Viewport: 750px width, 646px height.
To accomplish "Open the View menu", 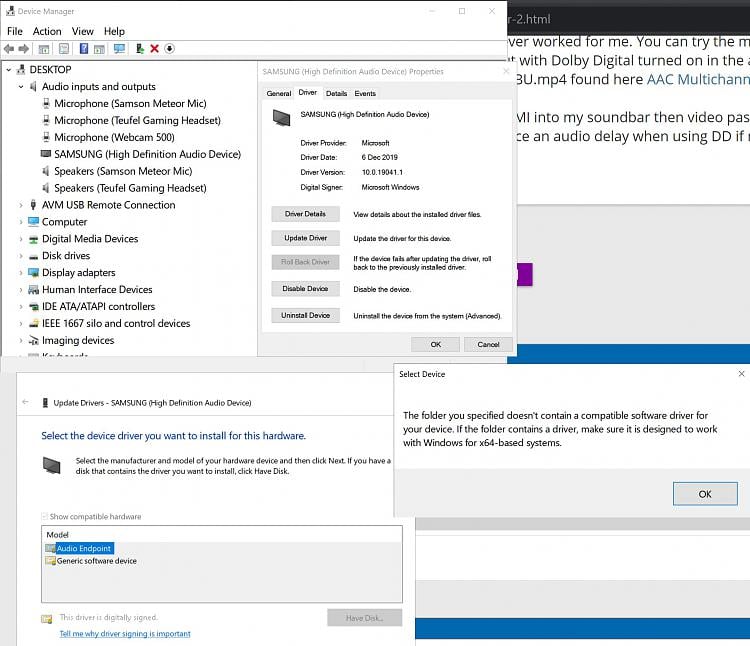I will tap(83, 31).
